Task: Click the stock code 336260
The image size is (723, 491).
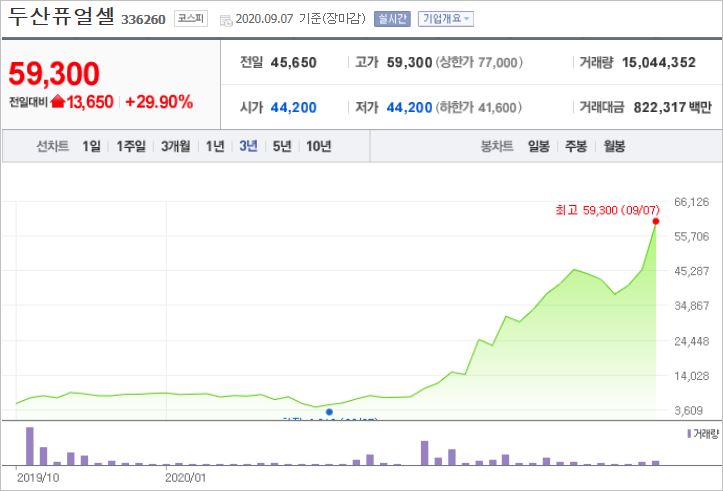Action: tap(143, 19)
